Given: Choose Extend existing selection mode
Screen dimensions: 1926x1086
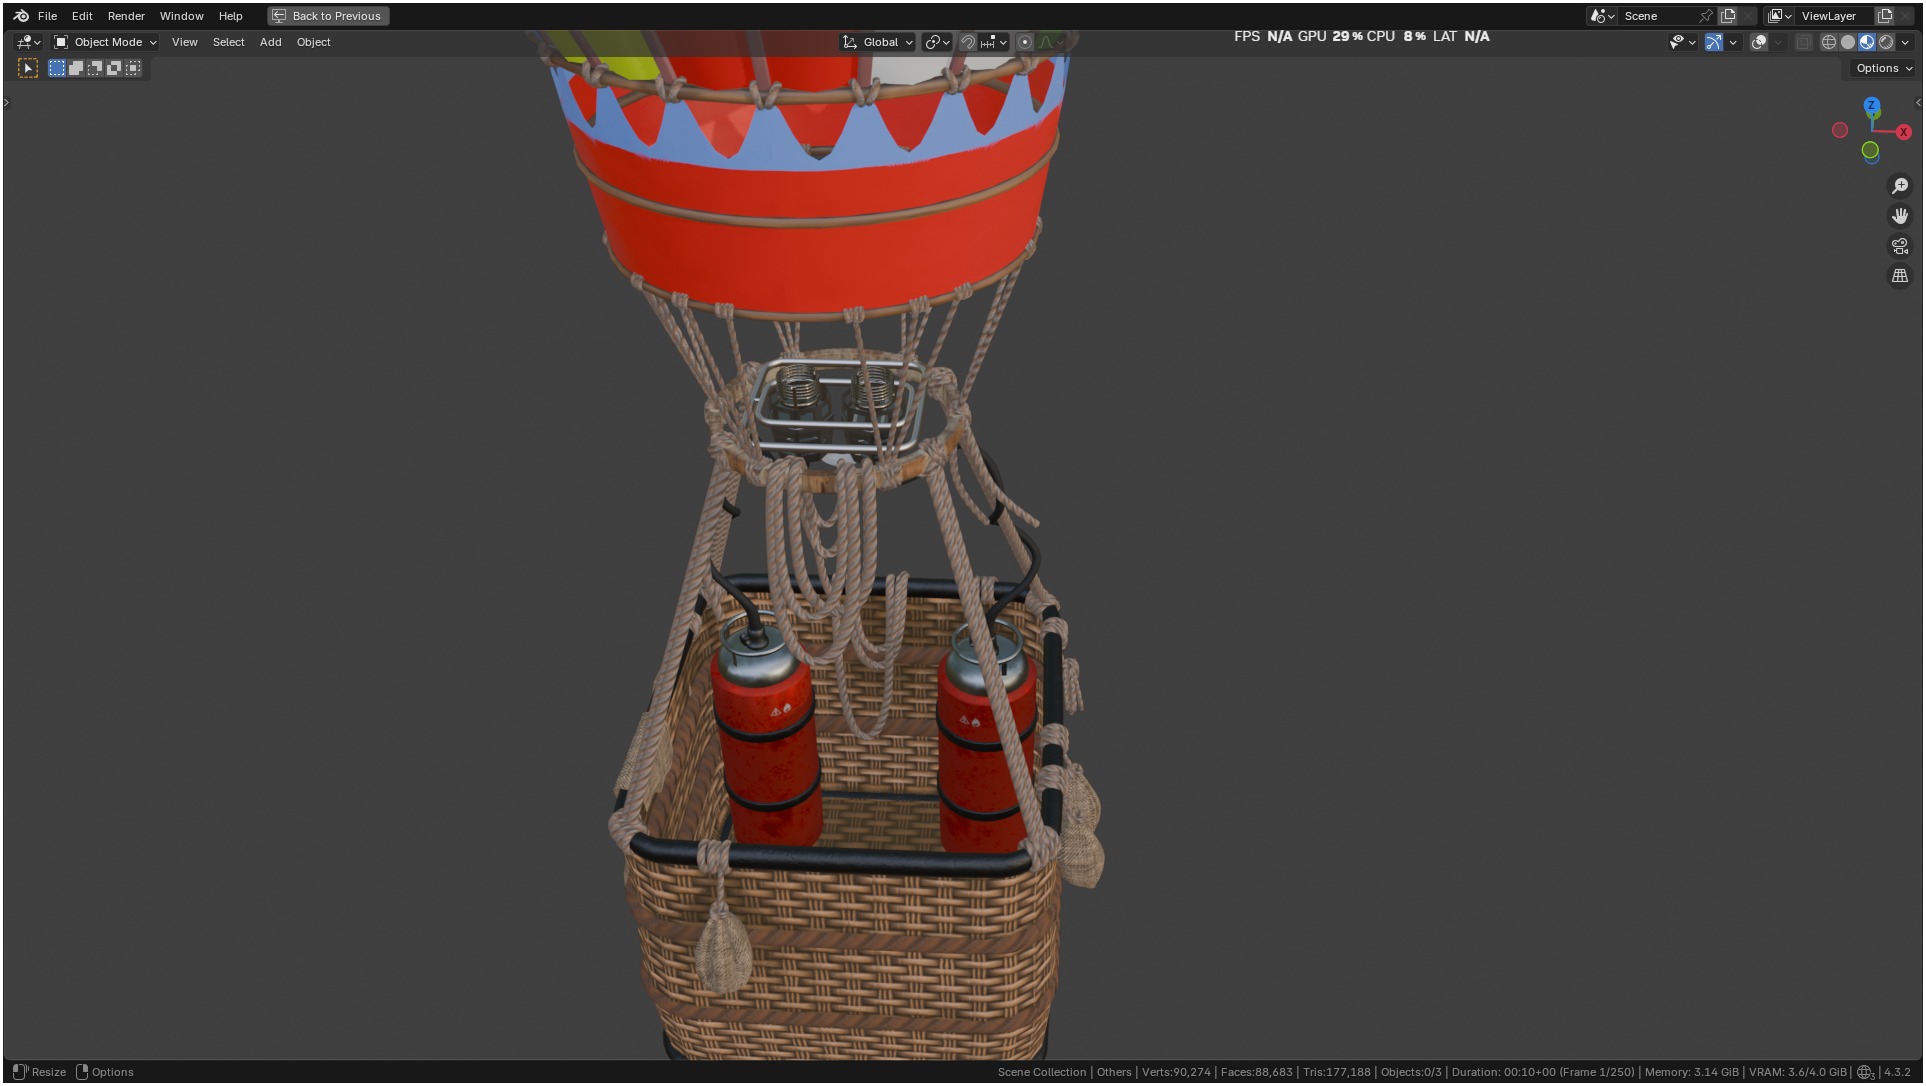Looking at the screenshot, I should coord(76,68).
